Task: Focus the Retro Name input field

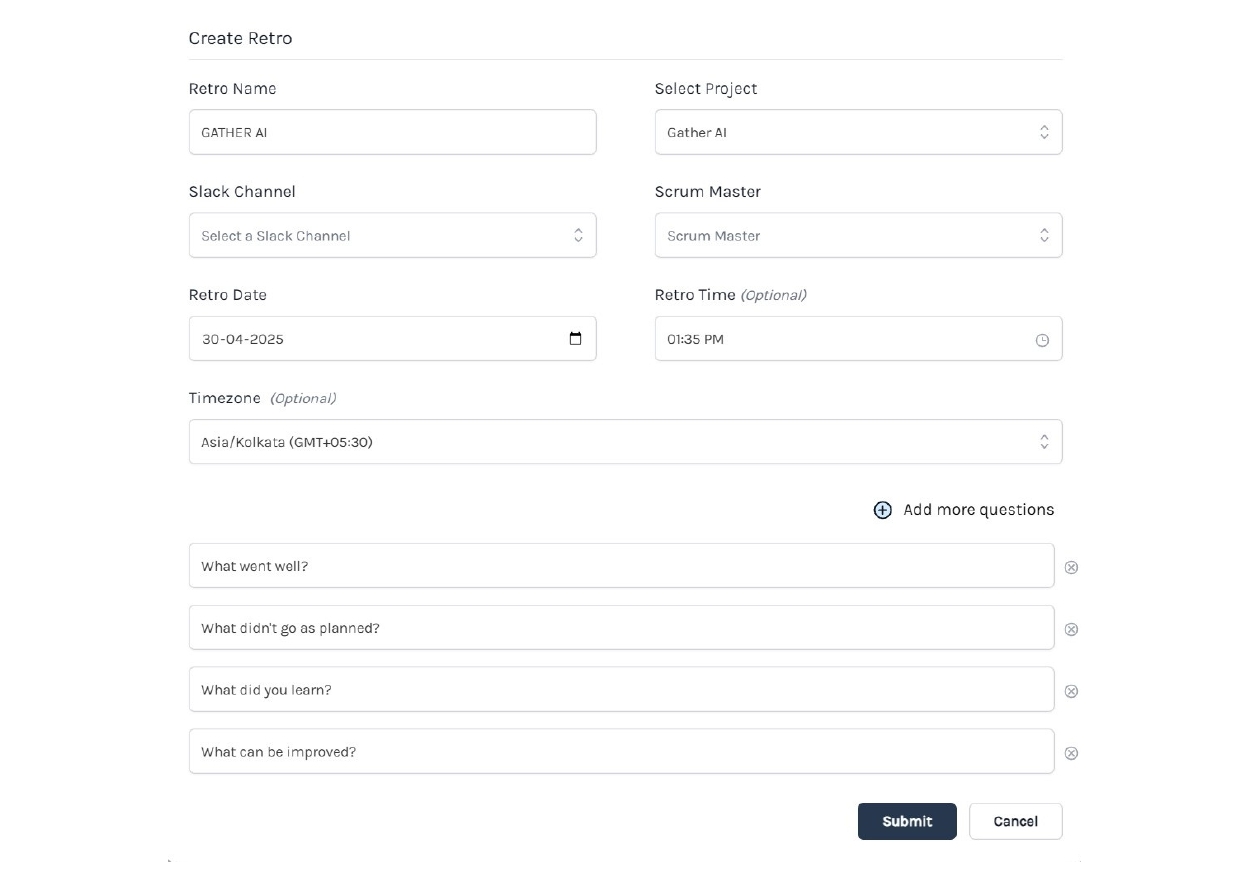Action: tap(392, 132)
